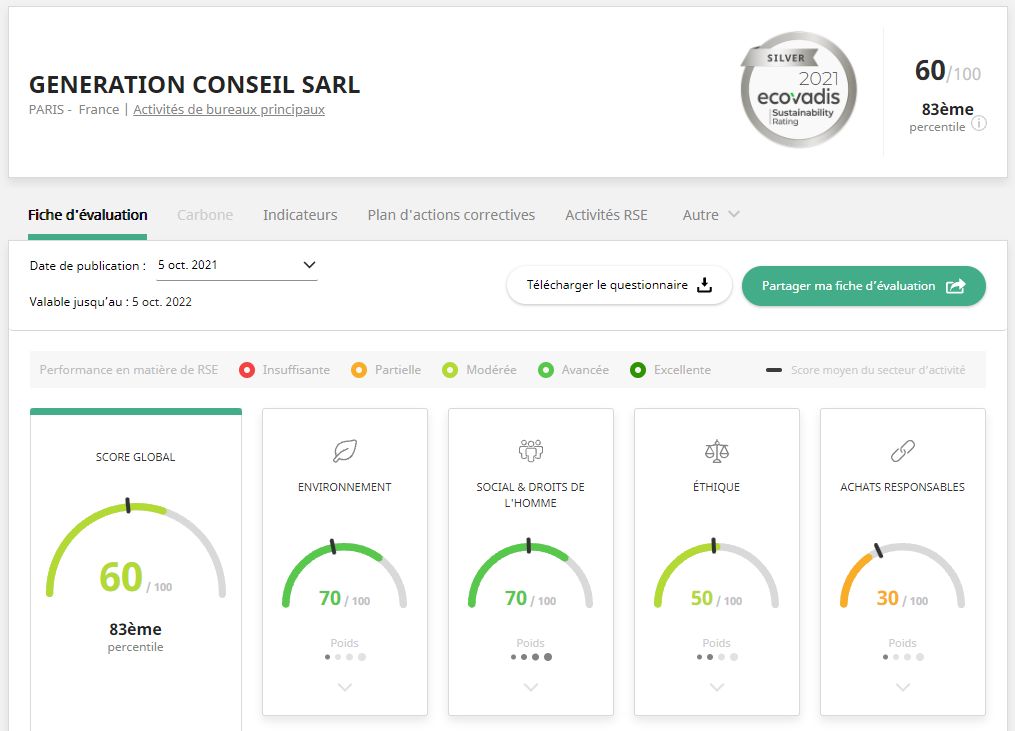Open the percentile info icon
The height and width of the screenshot is (731, 1015).
(979, 123)
